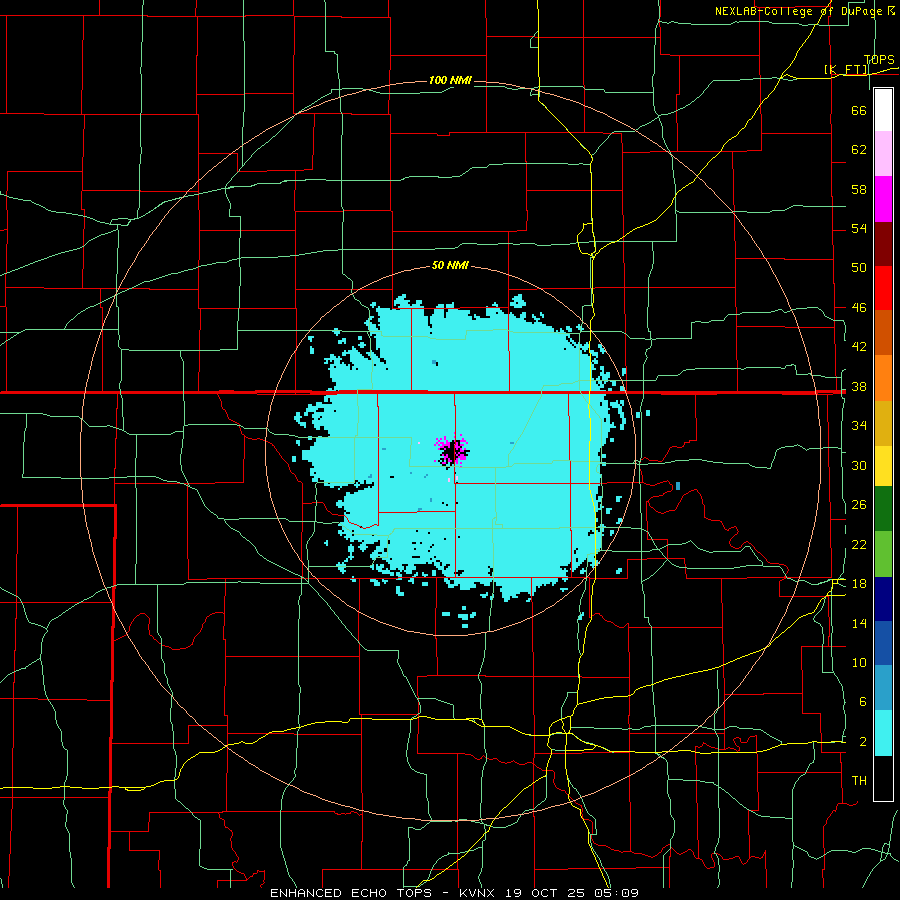Click the '22' legend value

859,544
